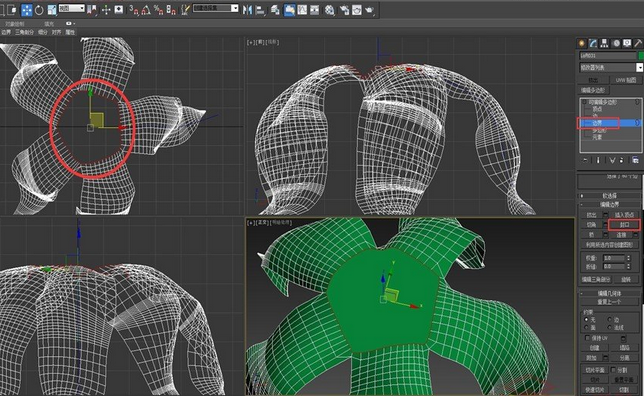Open the Render Setup icon
644x396 pixels.
click(x=344, y=10)
